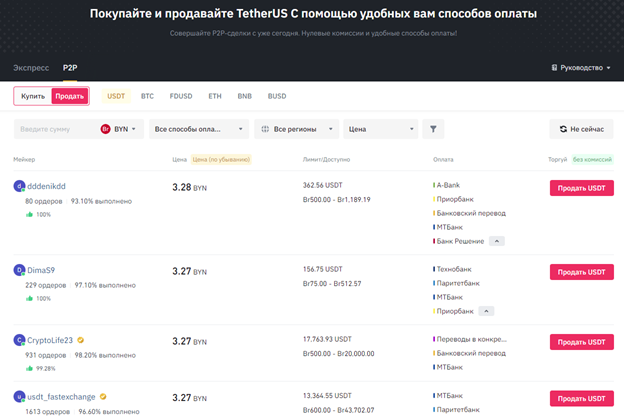The width and height of the screenshot is (624, 418).
Task: Click the 13,364.55 USDT available amount
Action: tap(327, 396)
